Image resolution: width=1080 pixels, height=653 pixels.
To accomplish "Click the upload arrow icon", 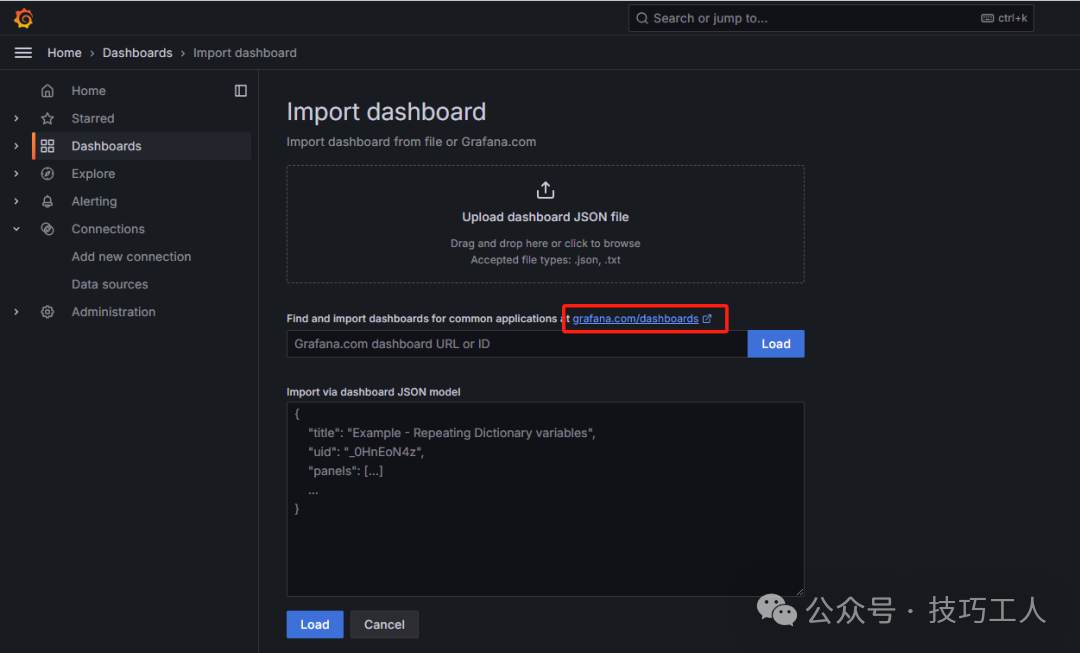I will point(546,189).
